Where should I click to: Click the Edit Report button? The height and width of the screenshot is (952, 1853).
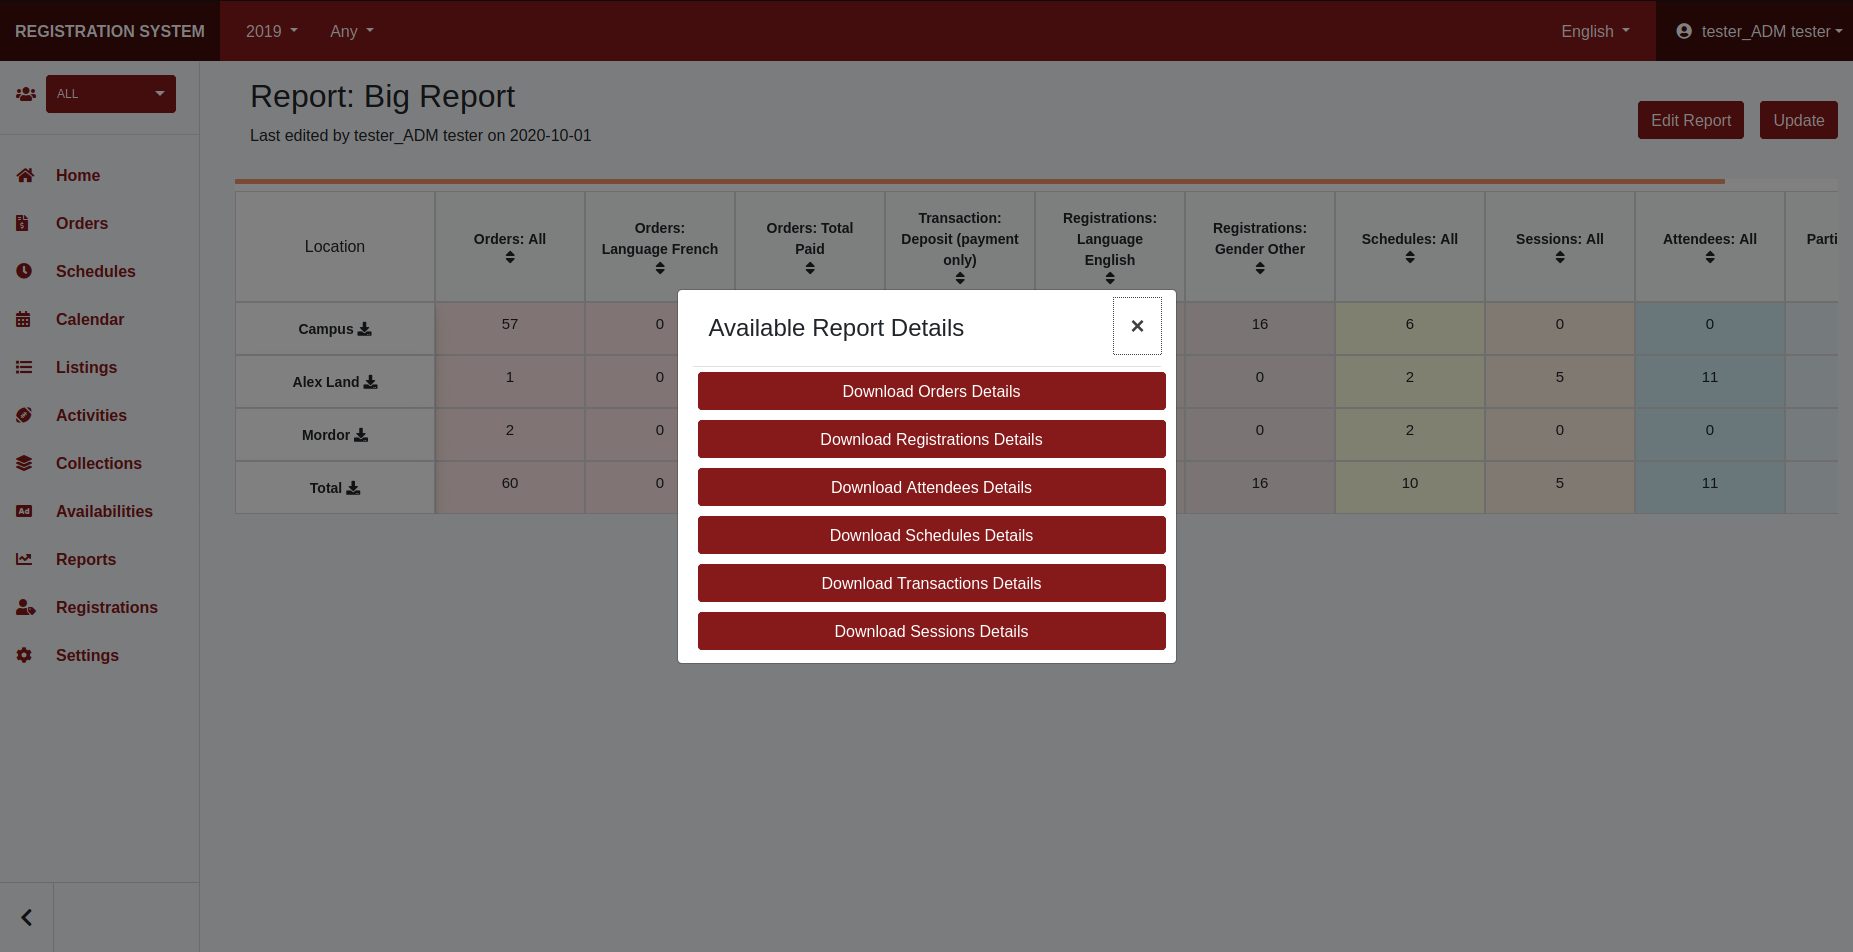[x=1690, y=120]
